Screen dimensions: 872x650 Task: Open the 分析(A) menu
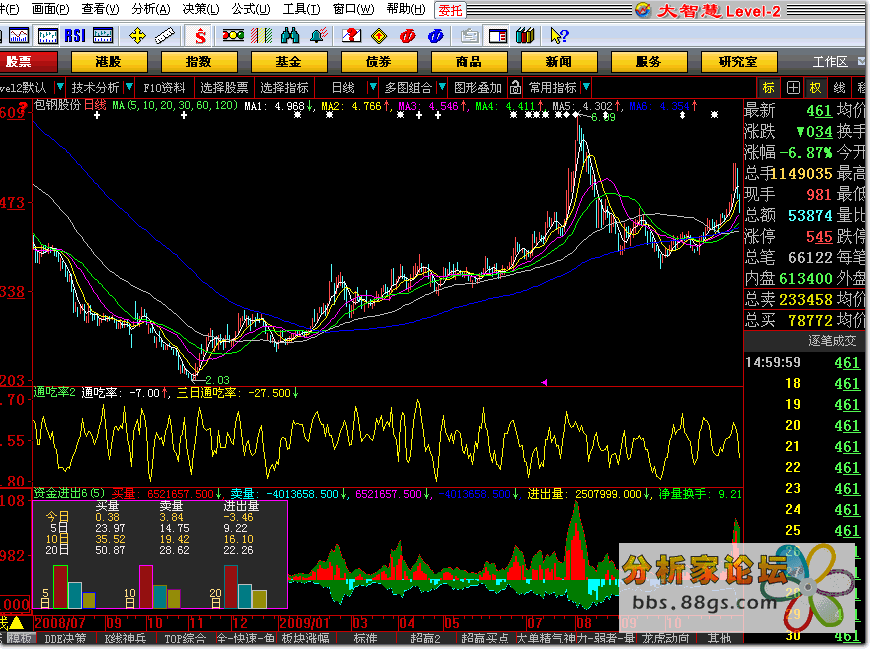coord(151,9)
